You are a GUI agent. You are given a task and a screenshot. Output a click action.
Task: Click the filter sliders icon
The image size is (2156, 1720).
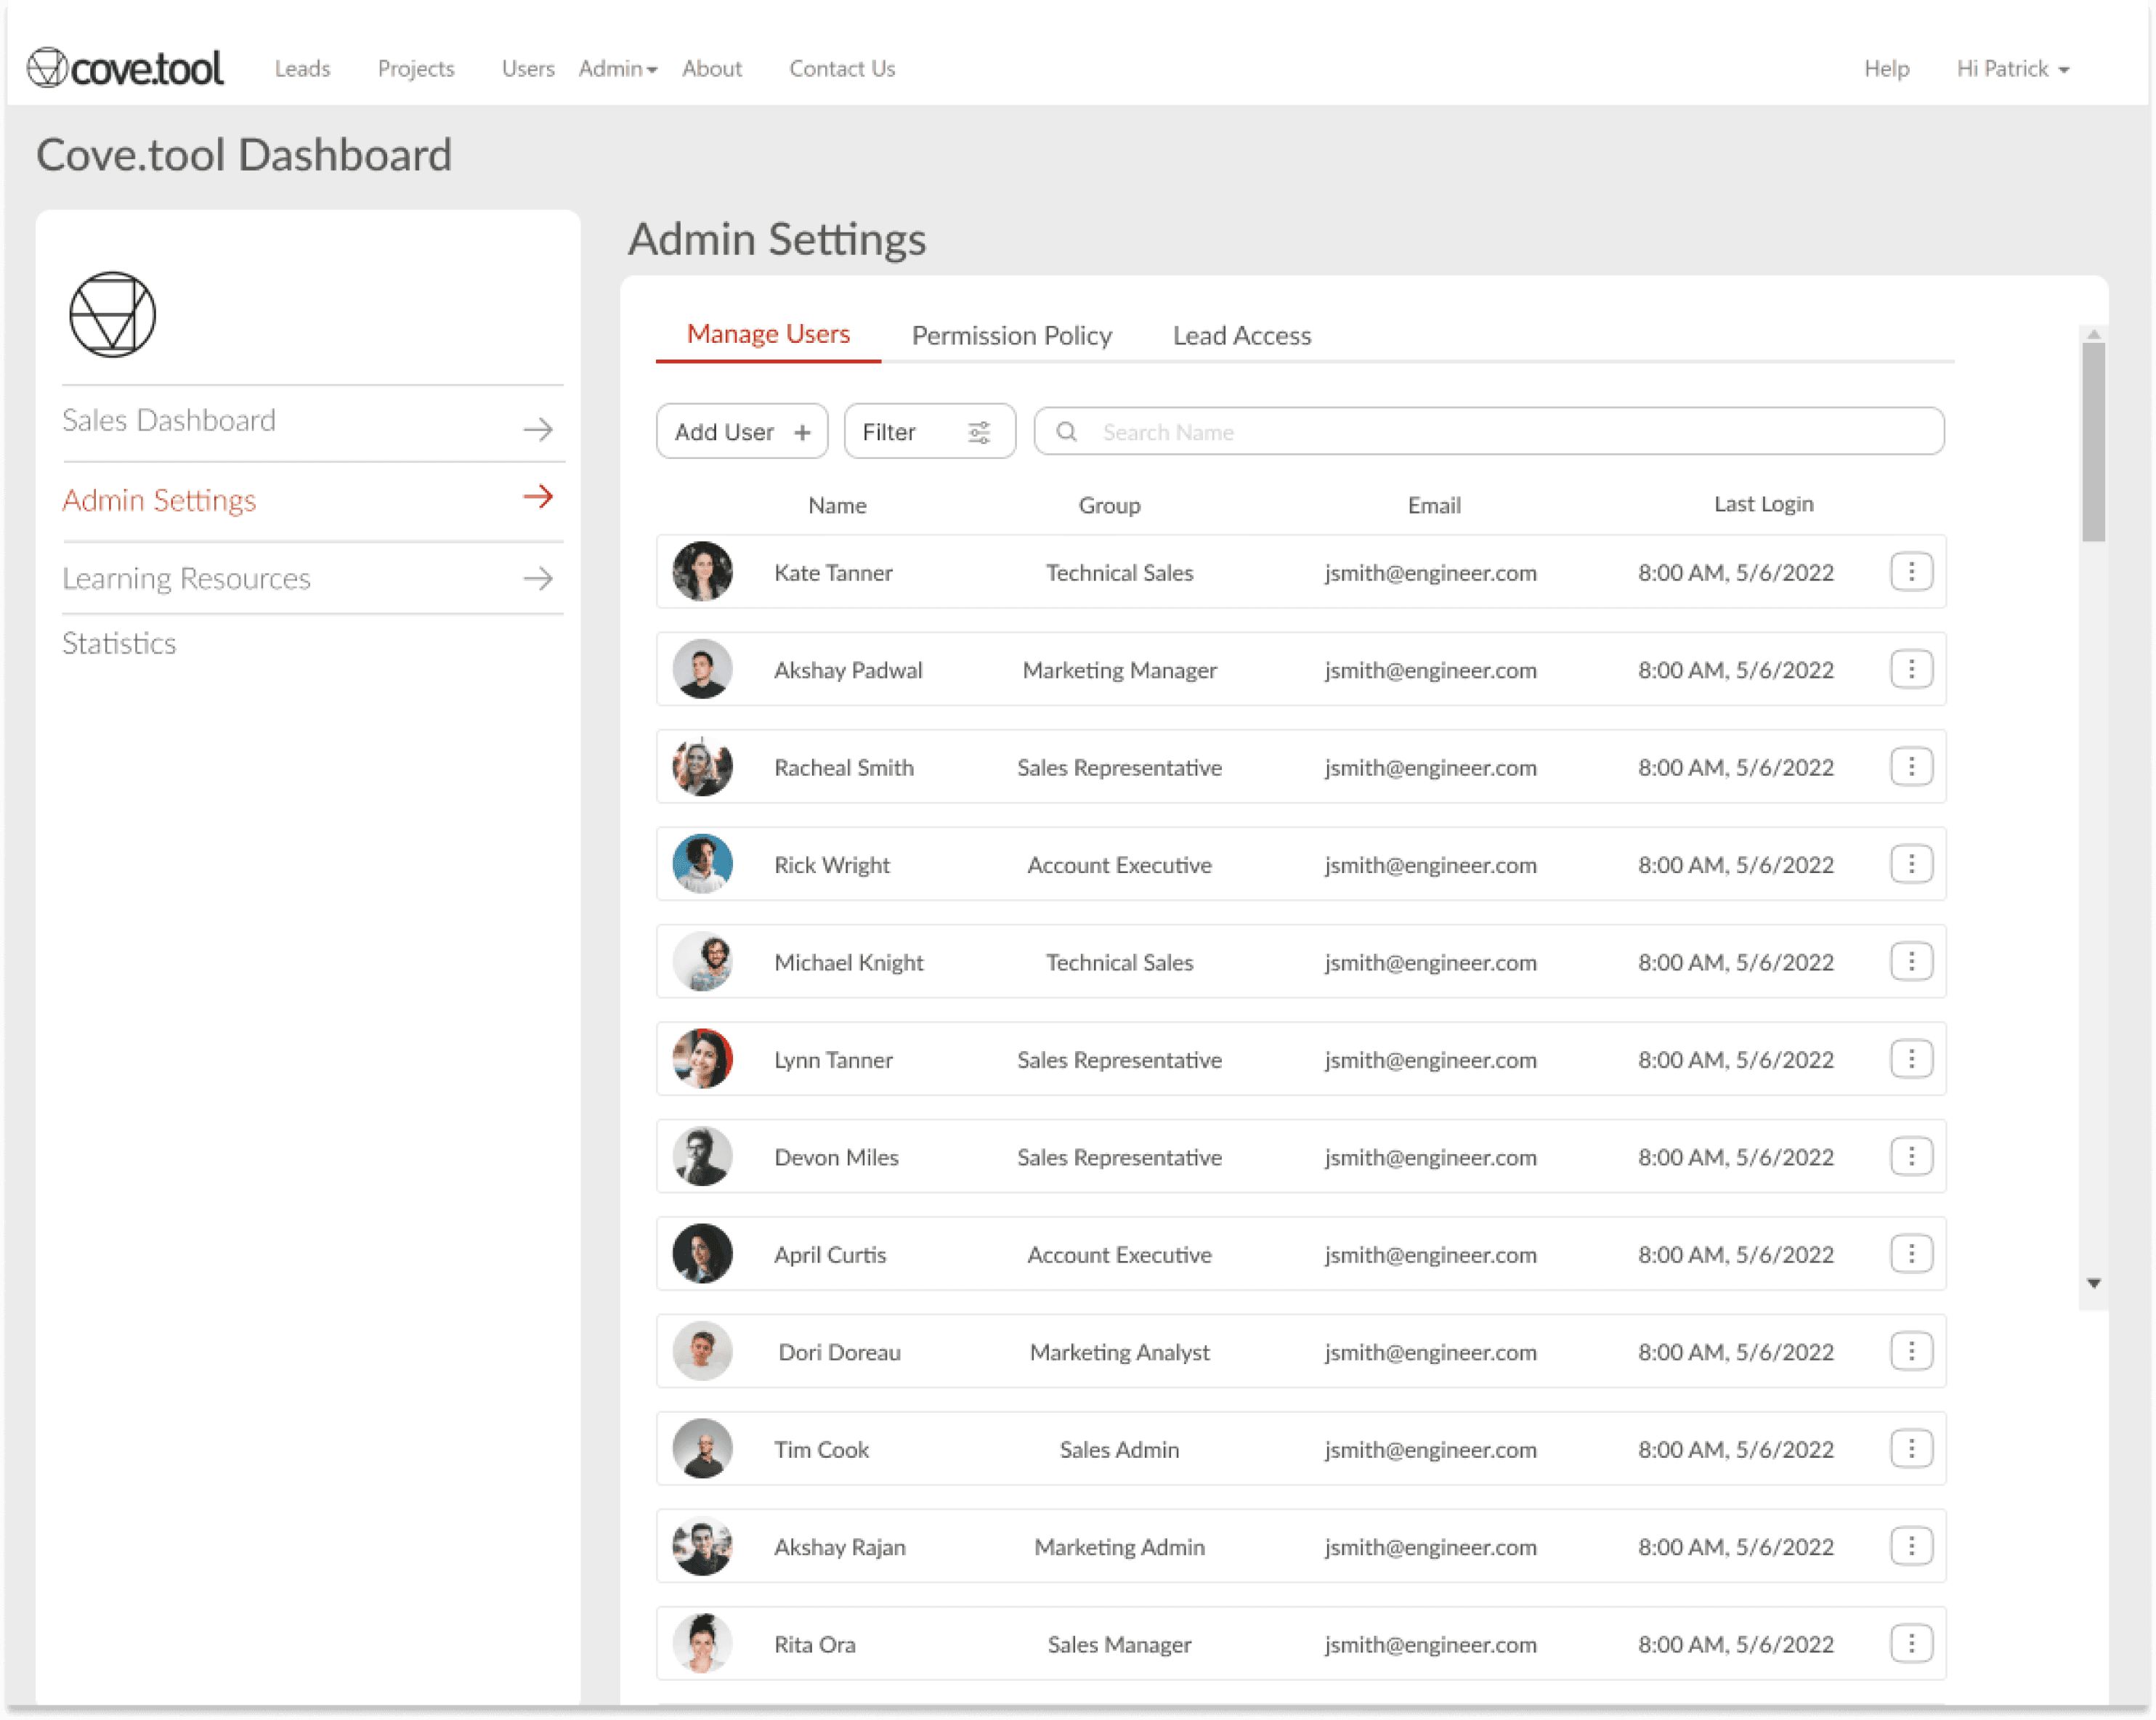(x=979, y=432)
